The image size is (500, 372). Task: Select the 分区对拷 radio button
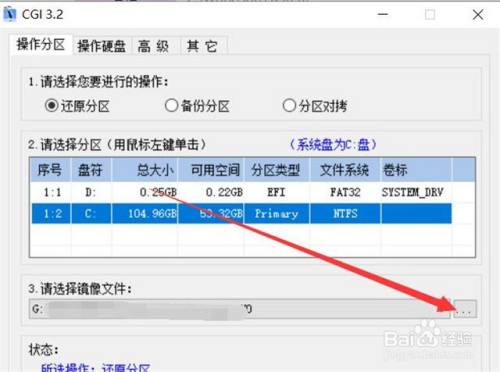[x=315, y=106]
